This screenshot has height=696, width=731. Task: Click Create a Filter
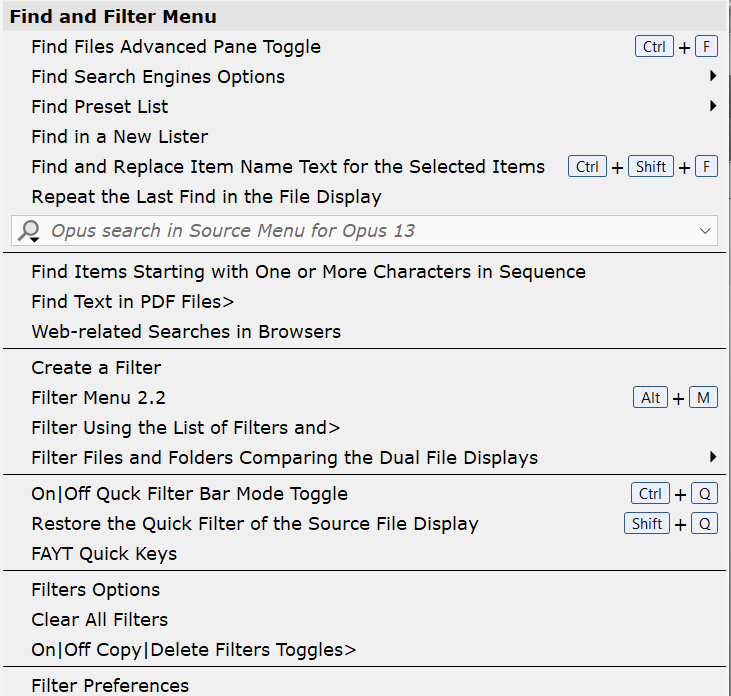tap(96, 368)
